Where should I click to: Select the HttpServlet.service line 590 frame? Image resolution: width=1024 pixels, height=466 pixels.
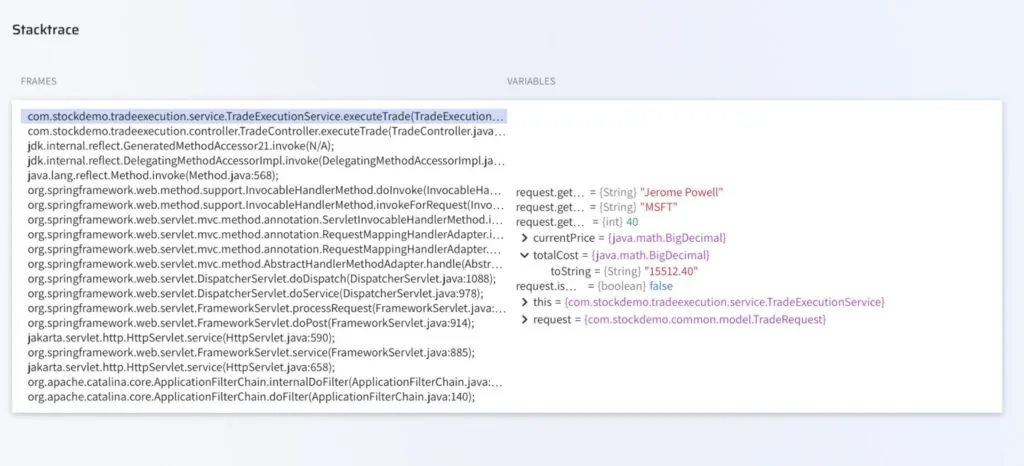[180, 339]
